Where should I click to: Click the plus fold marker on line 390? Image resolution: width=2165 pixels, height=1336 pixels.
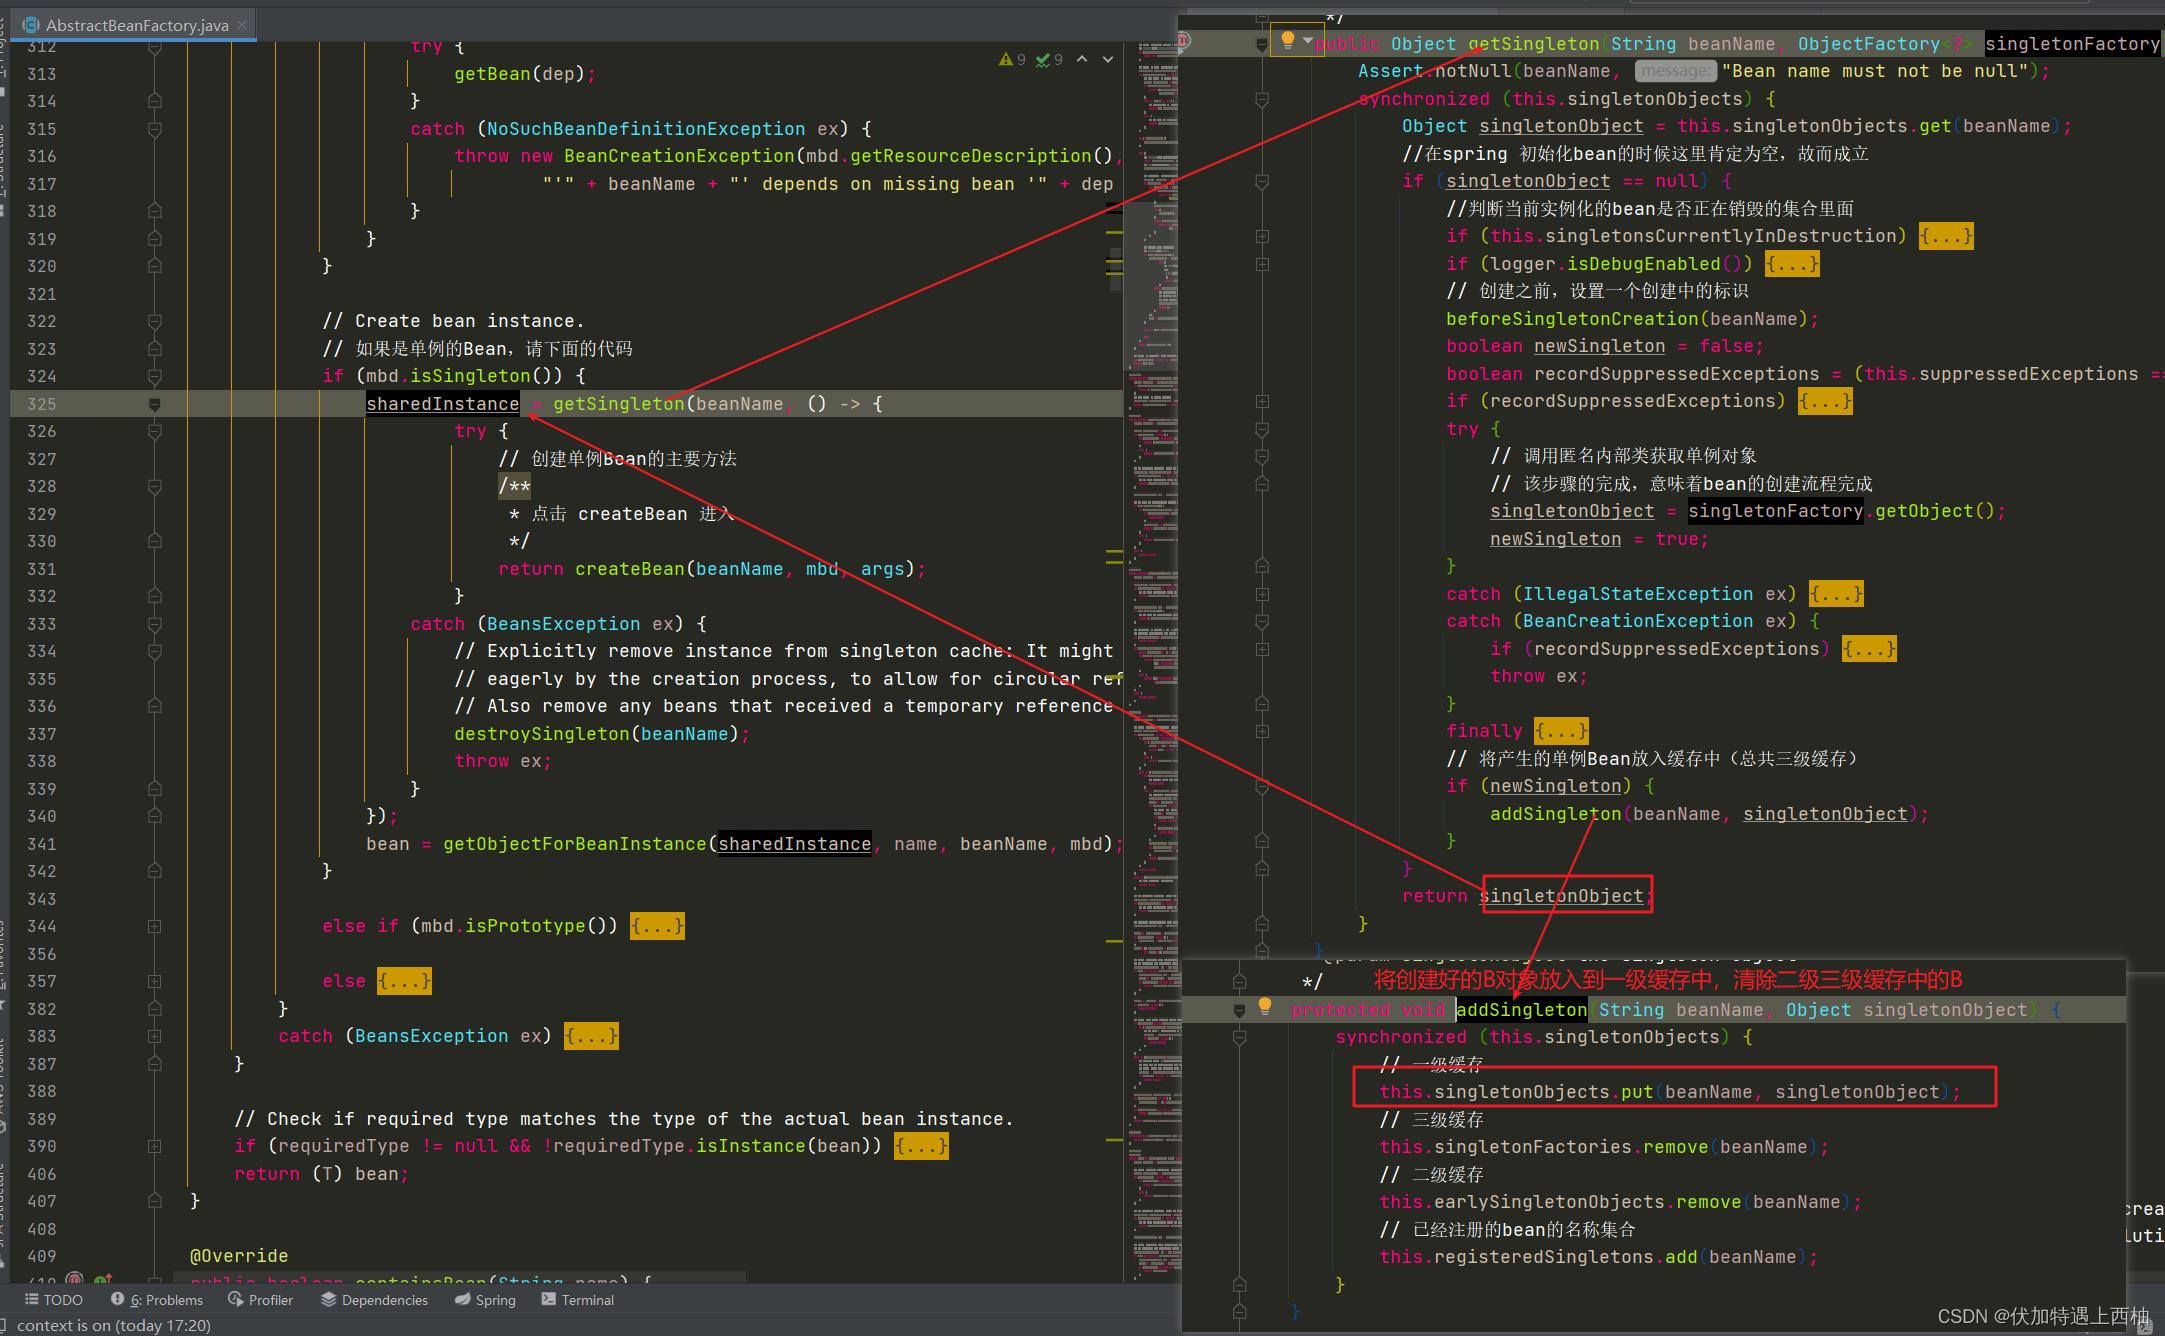point(155,1146)
